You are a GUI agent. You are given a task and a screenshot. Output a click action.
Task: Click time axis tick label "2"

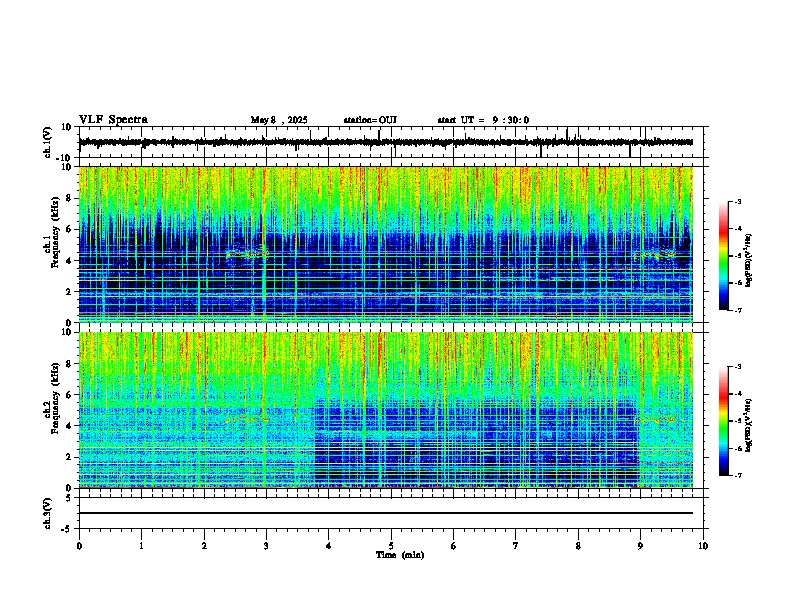[204, 546]
